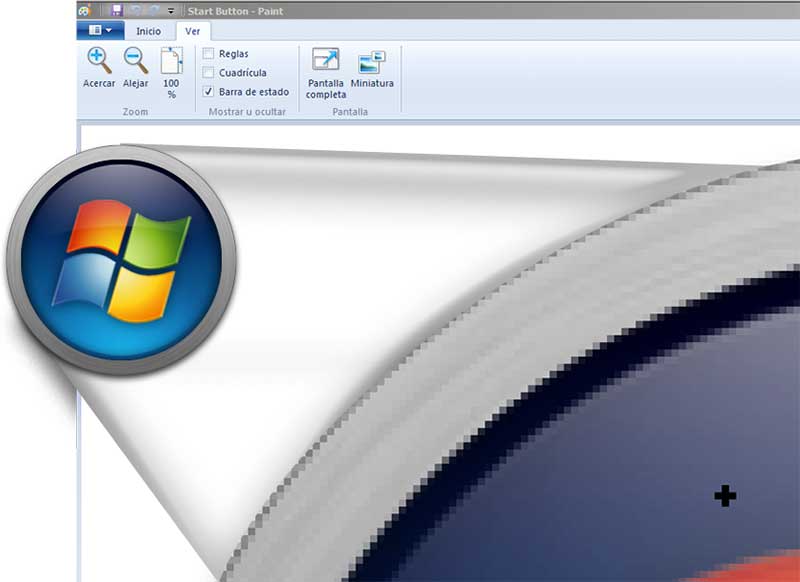Open the blue Paint file menu dropdown
This screenshot has width=800, height=582.
(x=101, y=31)
